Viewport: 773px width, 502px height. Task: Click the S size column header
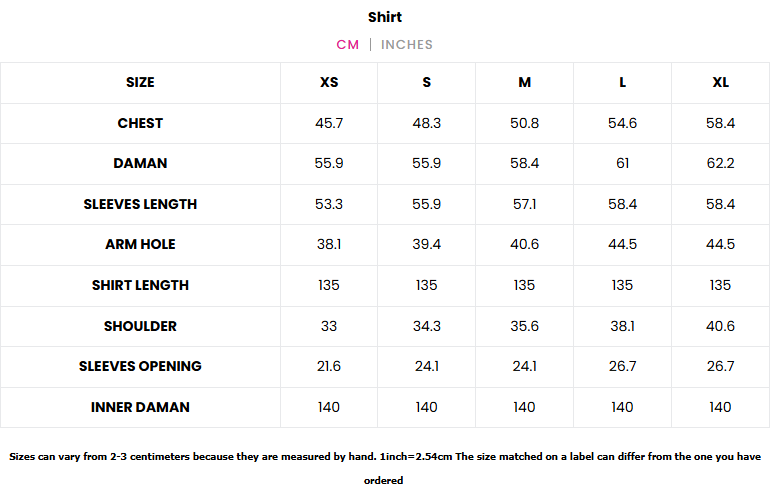coord(427,82)
